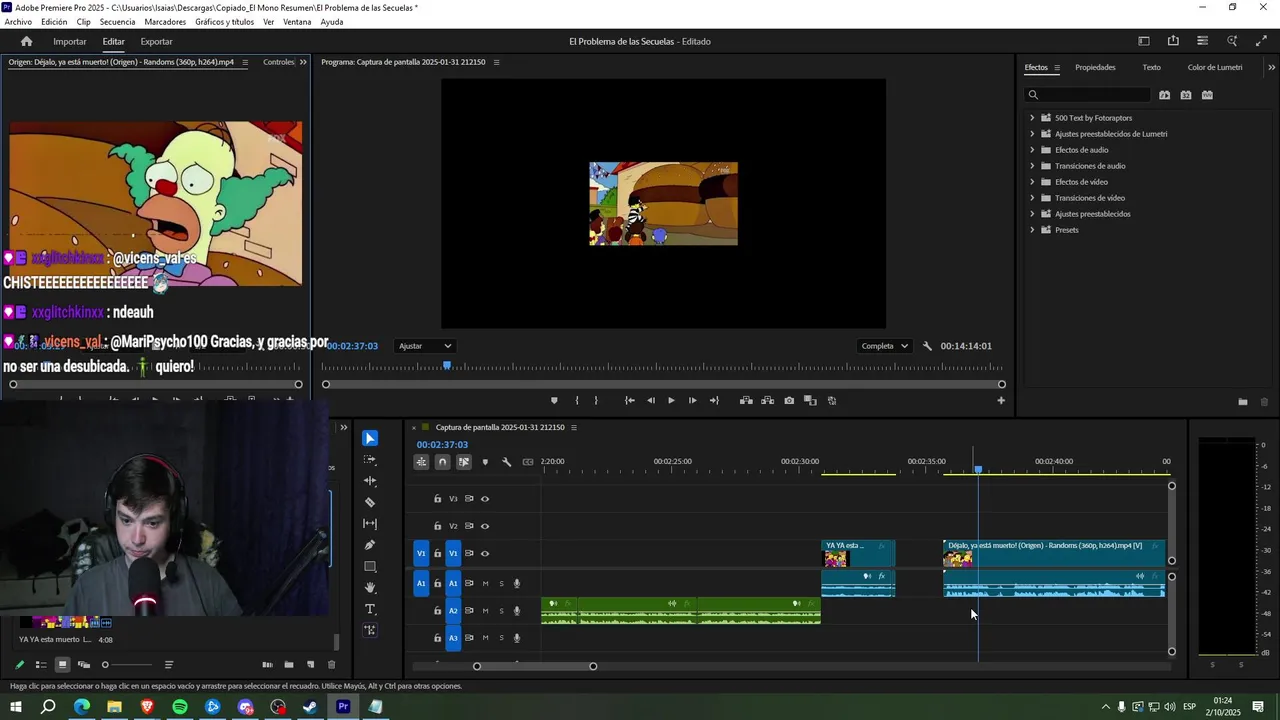Click the Effects panel search field
Screen dimensions: 1280x720
coord(1087,95)
